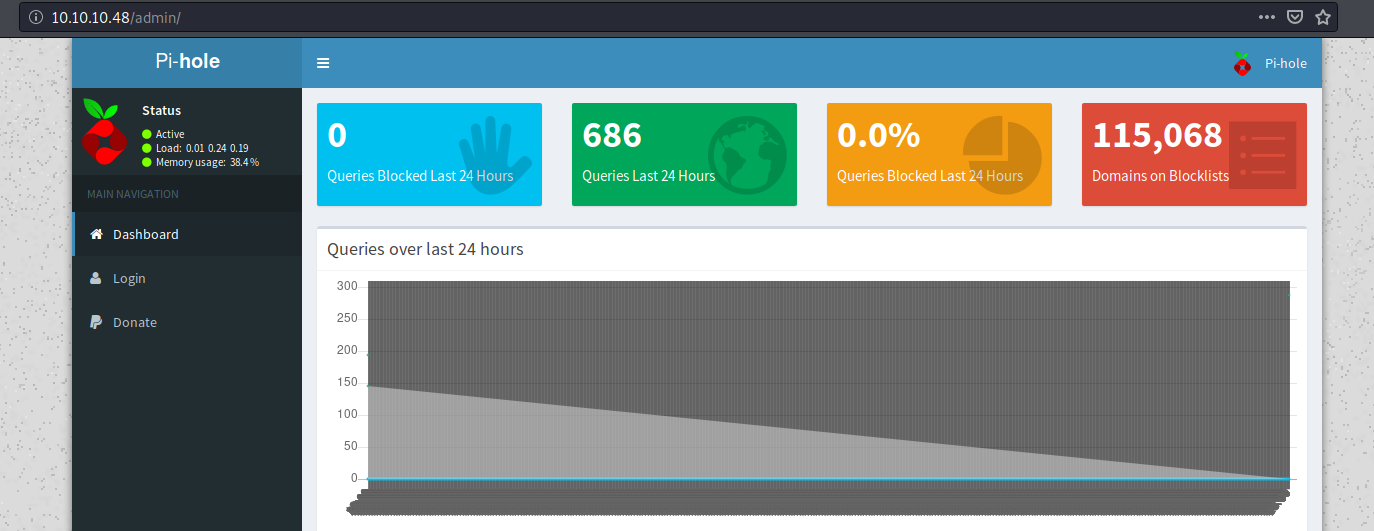Toggle the sidebar hamburger menu

point(323,63)
